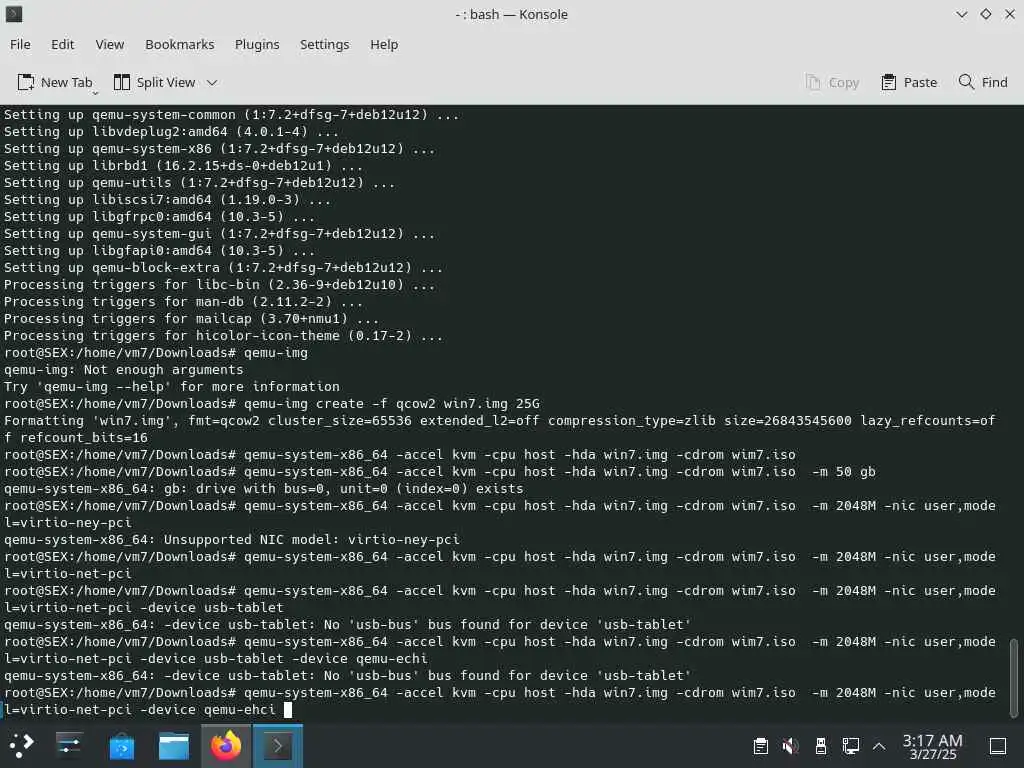The width and height of the screenshot is (1024, 768).
Task: Click the 'qemu-img: Not enough arguments' line
Action: click(123, 370)
